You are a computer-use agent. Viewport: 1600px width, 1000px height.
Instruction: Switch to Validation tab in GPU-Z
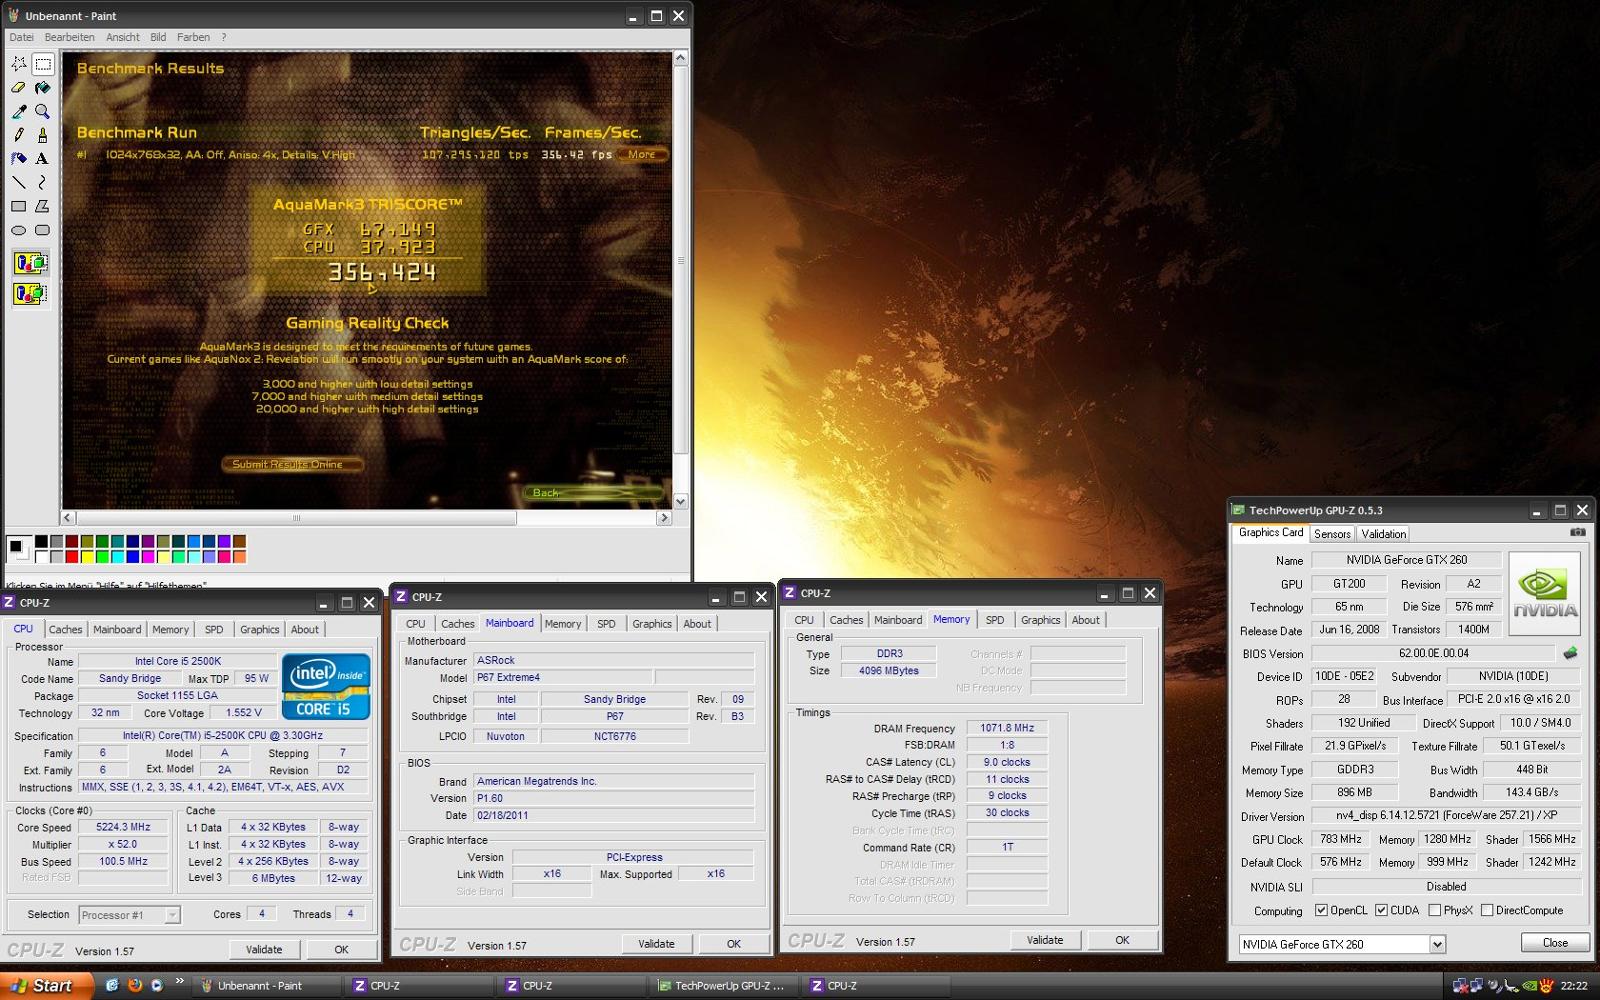coord(1383,534)
